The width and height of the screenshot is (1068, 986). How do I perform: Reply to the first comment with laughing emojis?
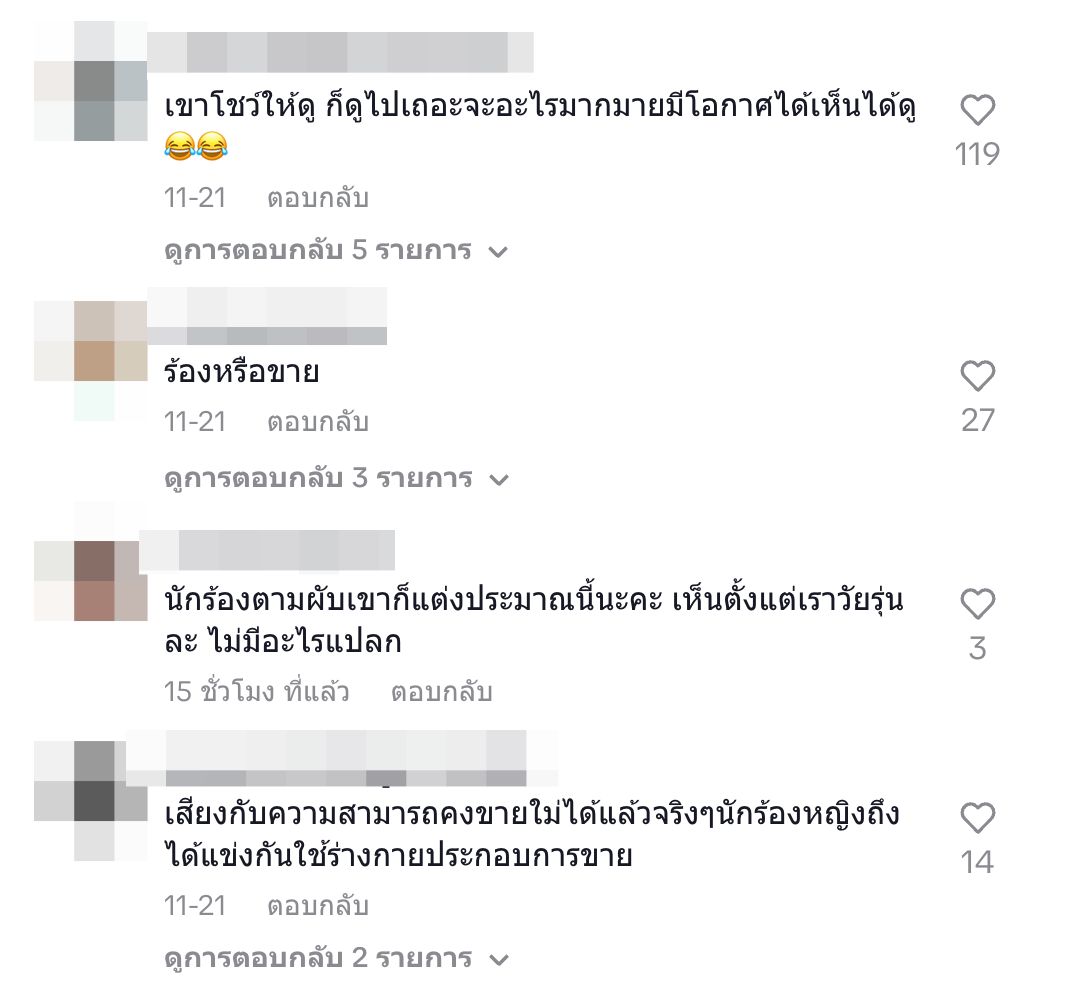coord(317,198)
